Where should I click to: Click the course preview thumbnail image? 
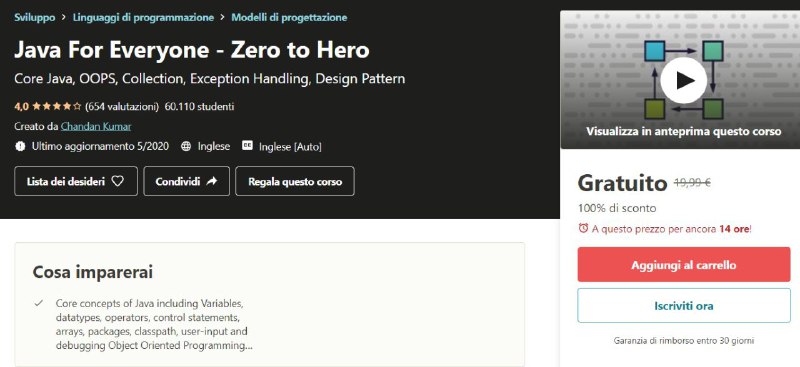pyautogui.click(x=680, y=80)
